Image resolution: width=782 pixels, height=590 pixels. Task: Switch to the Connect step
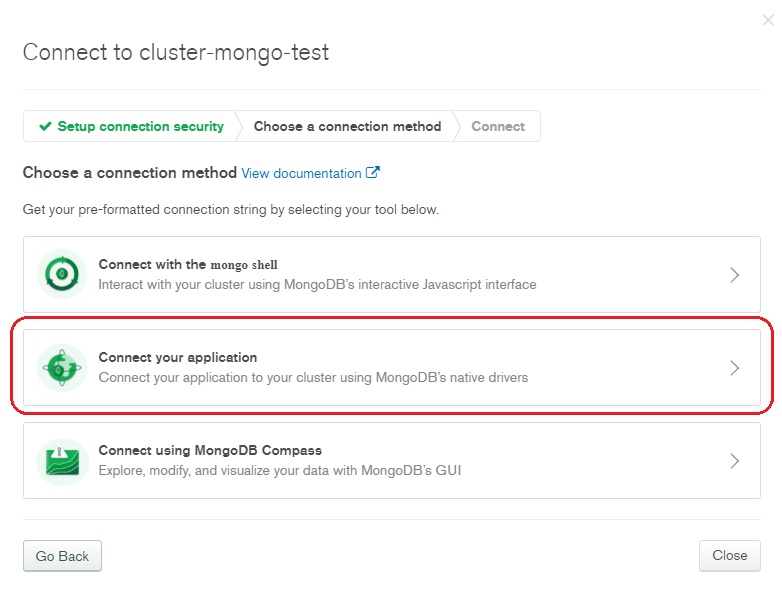click(498, 126)
